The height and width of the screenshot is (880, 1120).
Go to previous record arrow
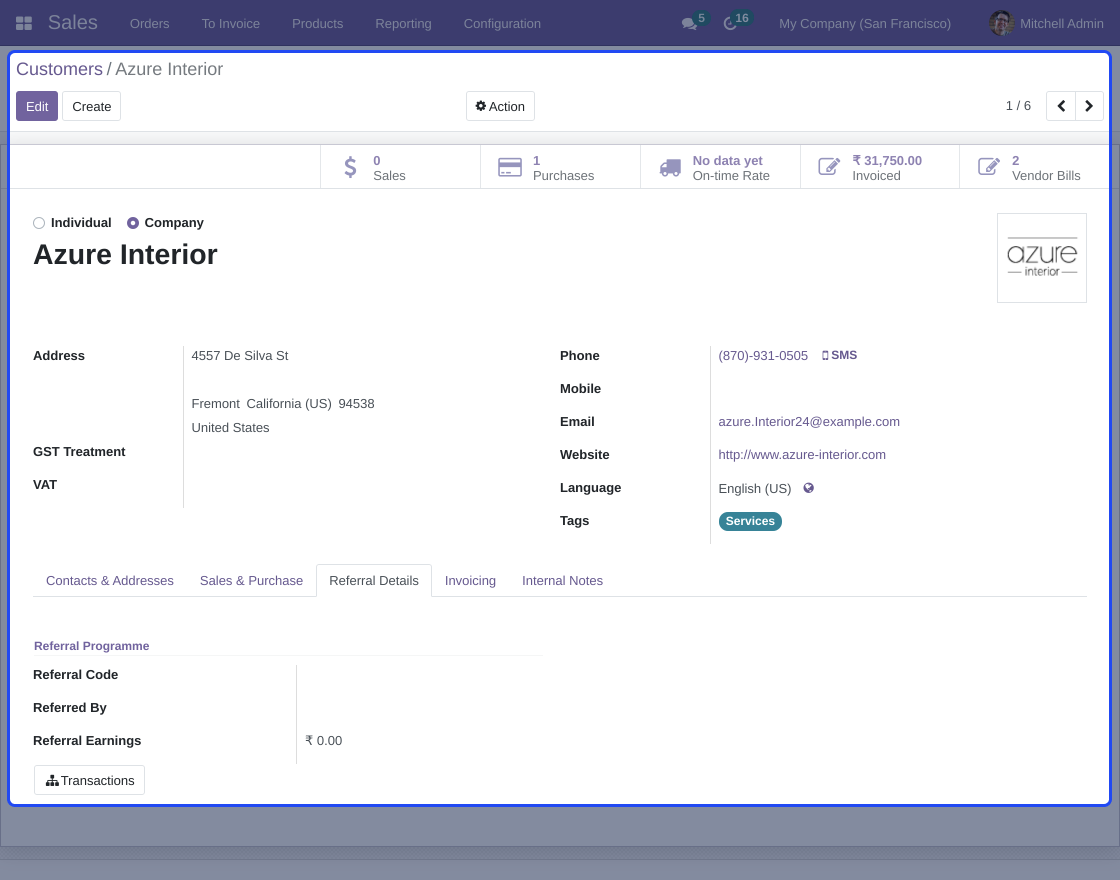point(1061,106)
